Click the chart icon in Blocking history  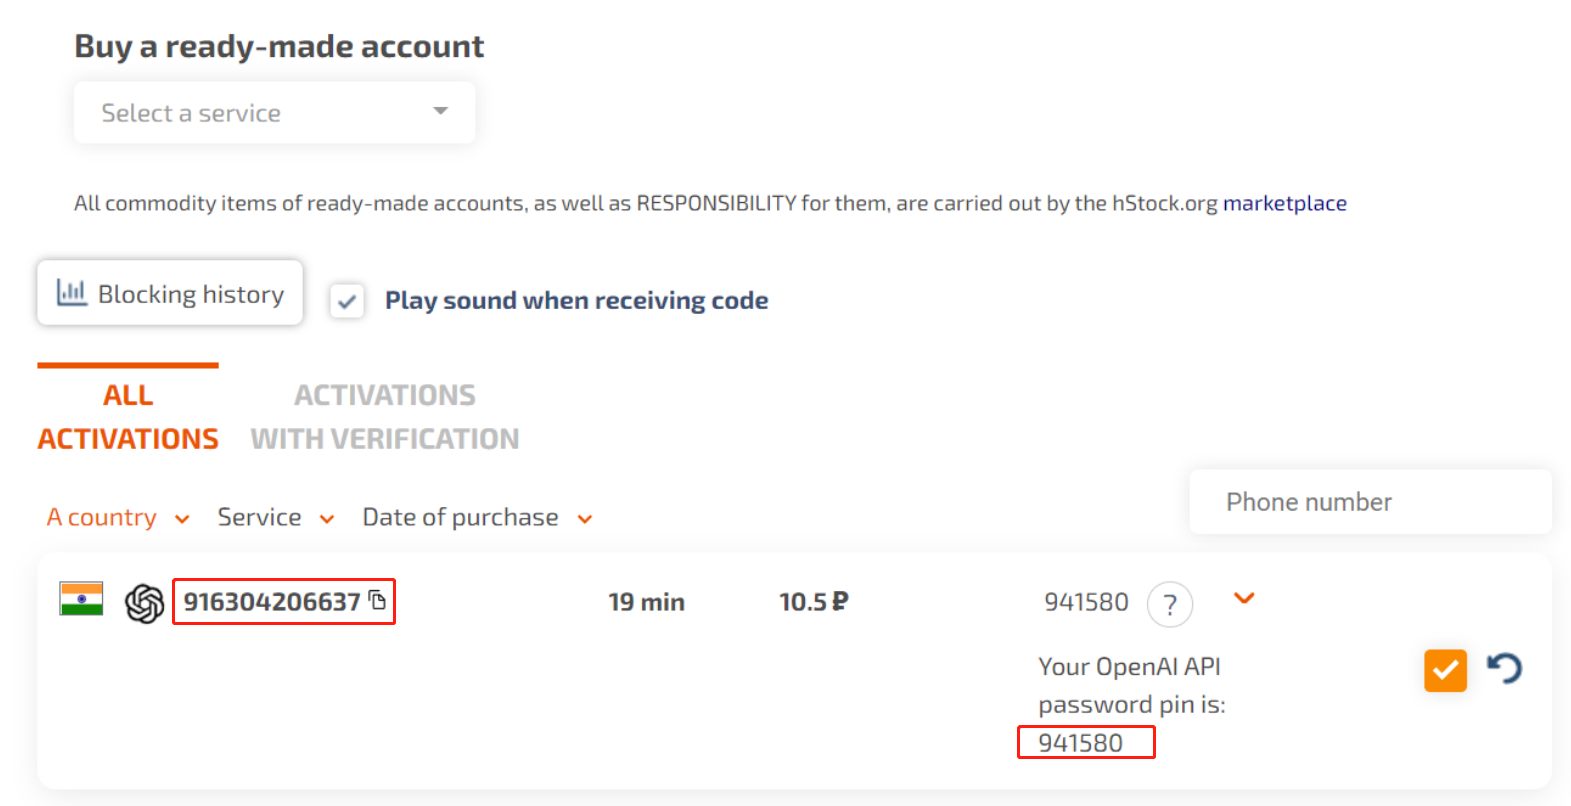tap(72, 292)
